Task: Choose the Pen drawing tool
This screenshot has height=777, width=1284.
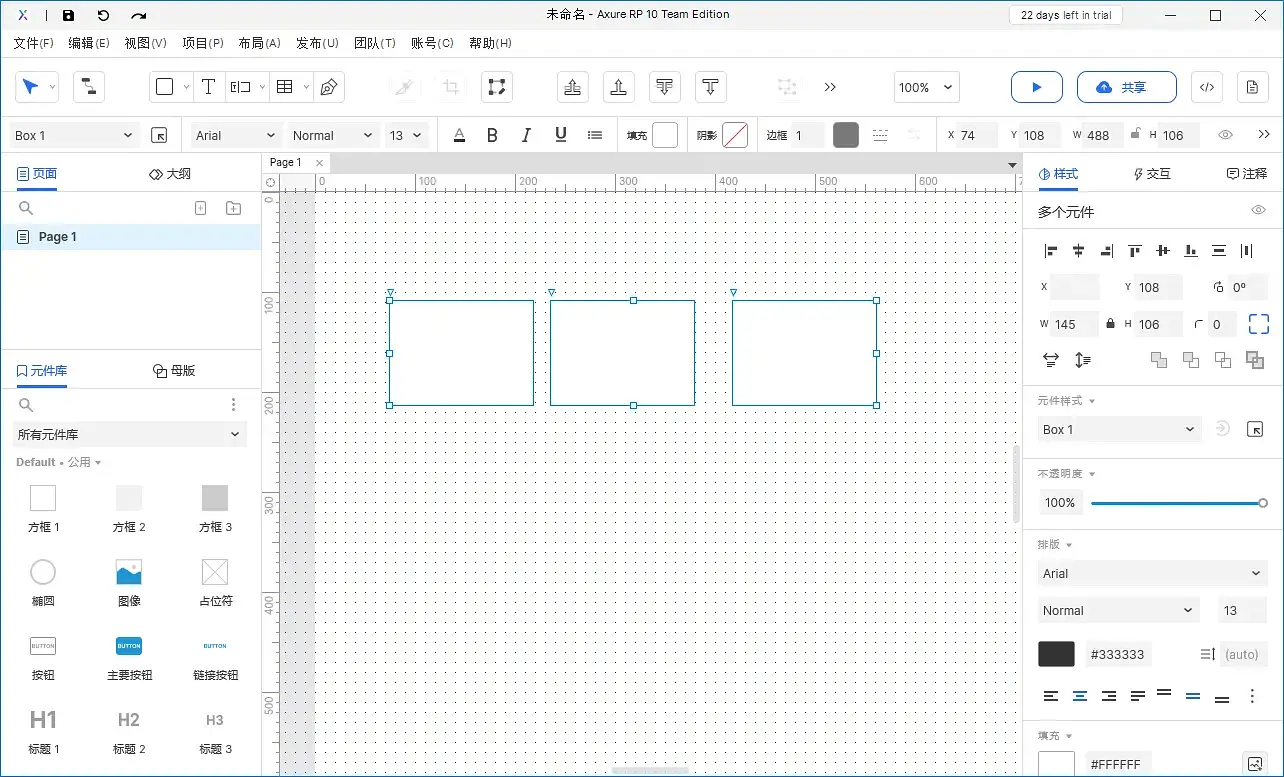Action: (328, 87)
